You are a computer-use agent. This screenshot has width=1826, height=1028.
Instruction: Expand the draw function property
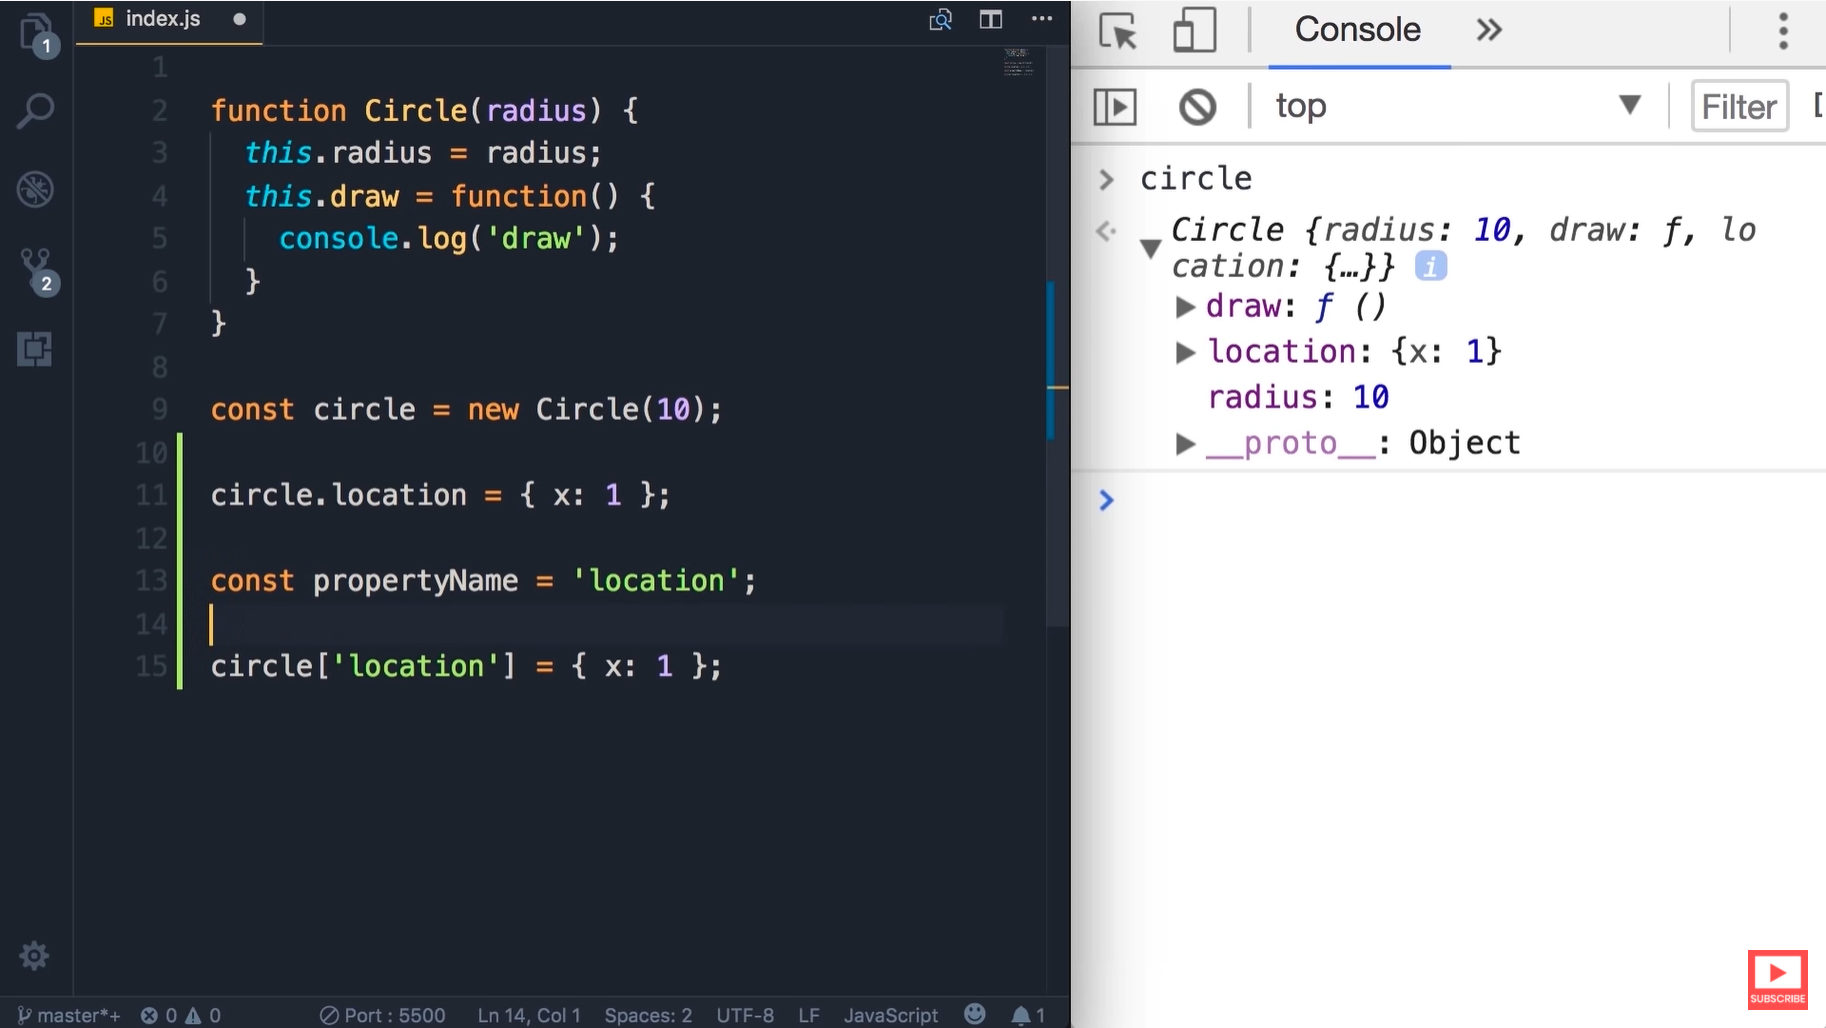click(x=1185, y=307)
